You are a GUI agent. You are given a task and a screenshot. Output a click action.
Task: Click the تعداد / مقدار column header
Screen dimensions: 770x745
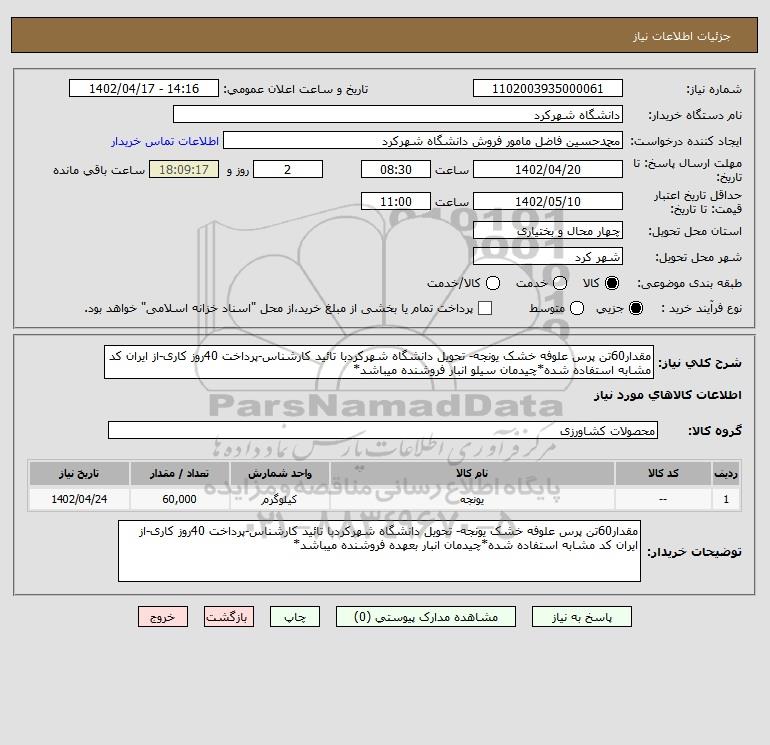tap(179, 473)
